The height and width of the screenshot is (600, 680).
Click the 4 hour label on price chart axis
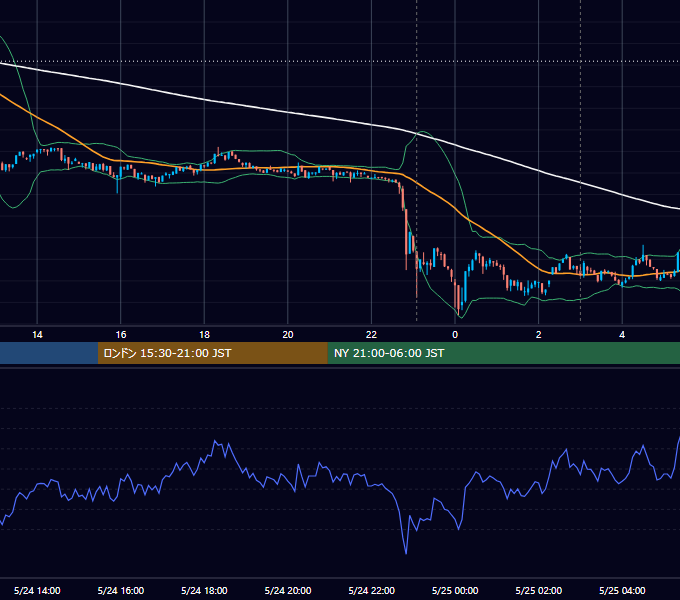[x=622, y=335]
